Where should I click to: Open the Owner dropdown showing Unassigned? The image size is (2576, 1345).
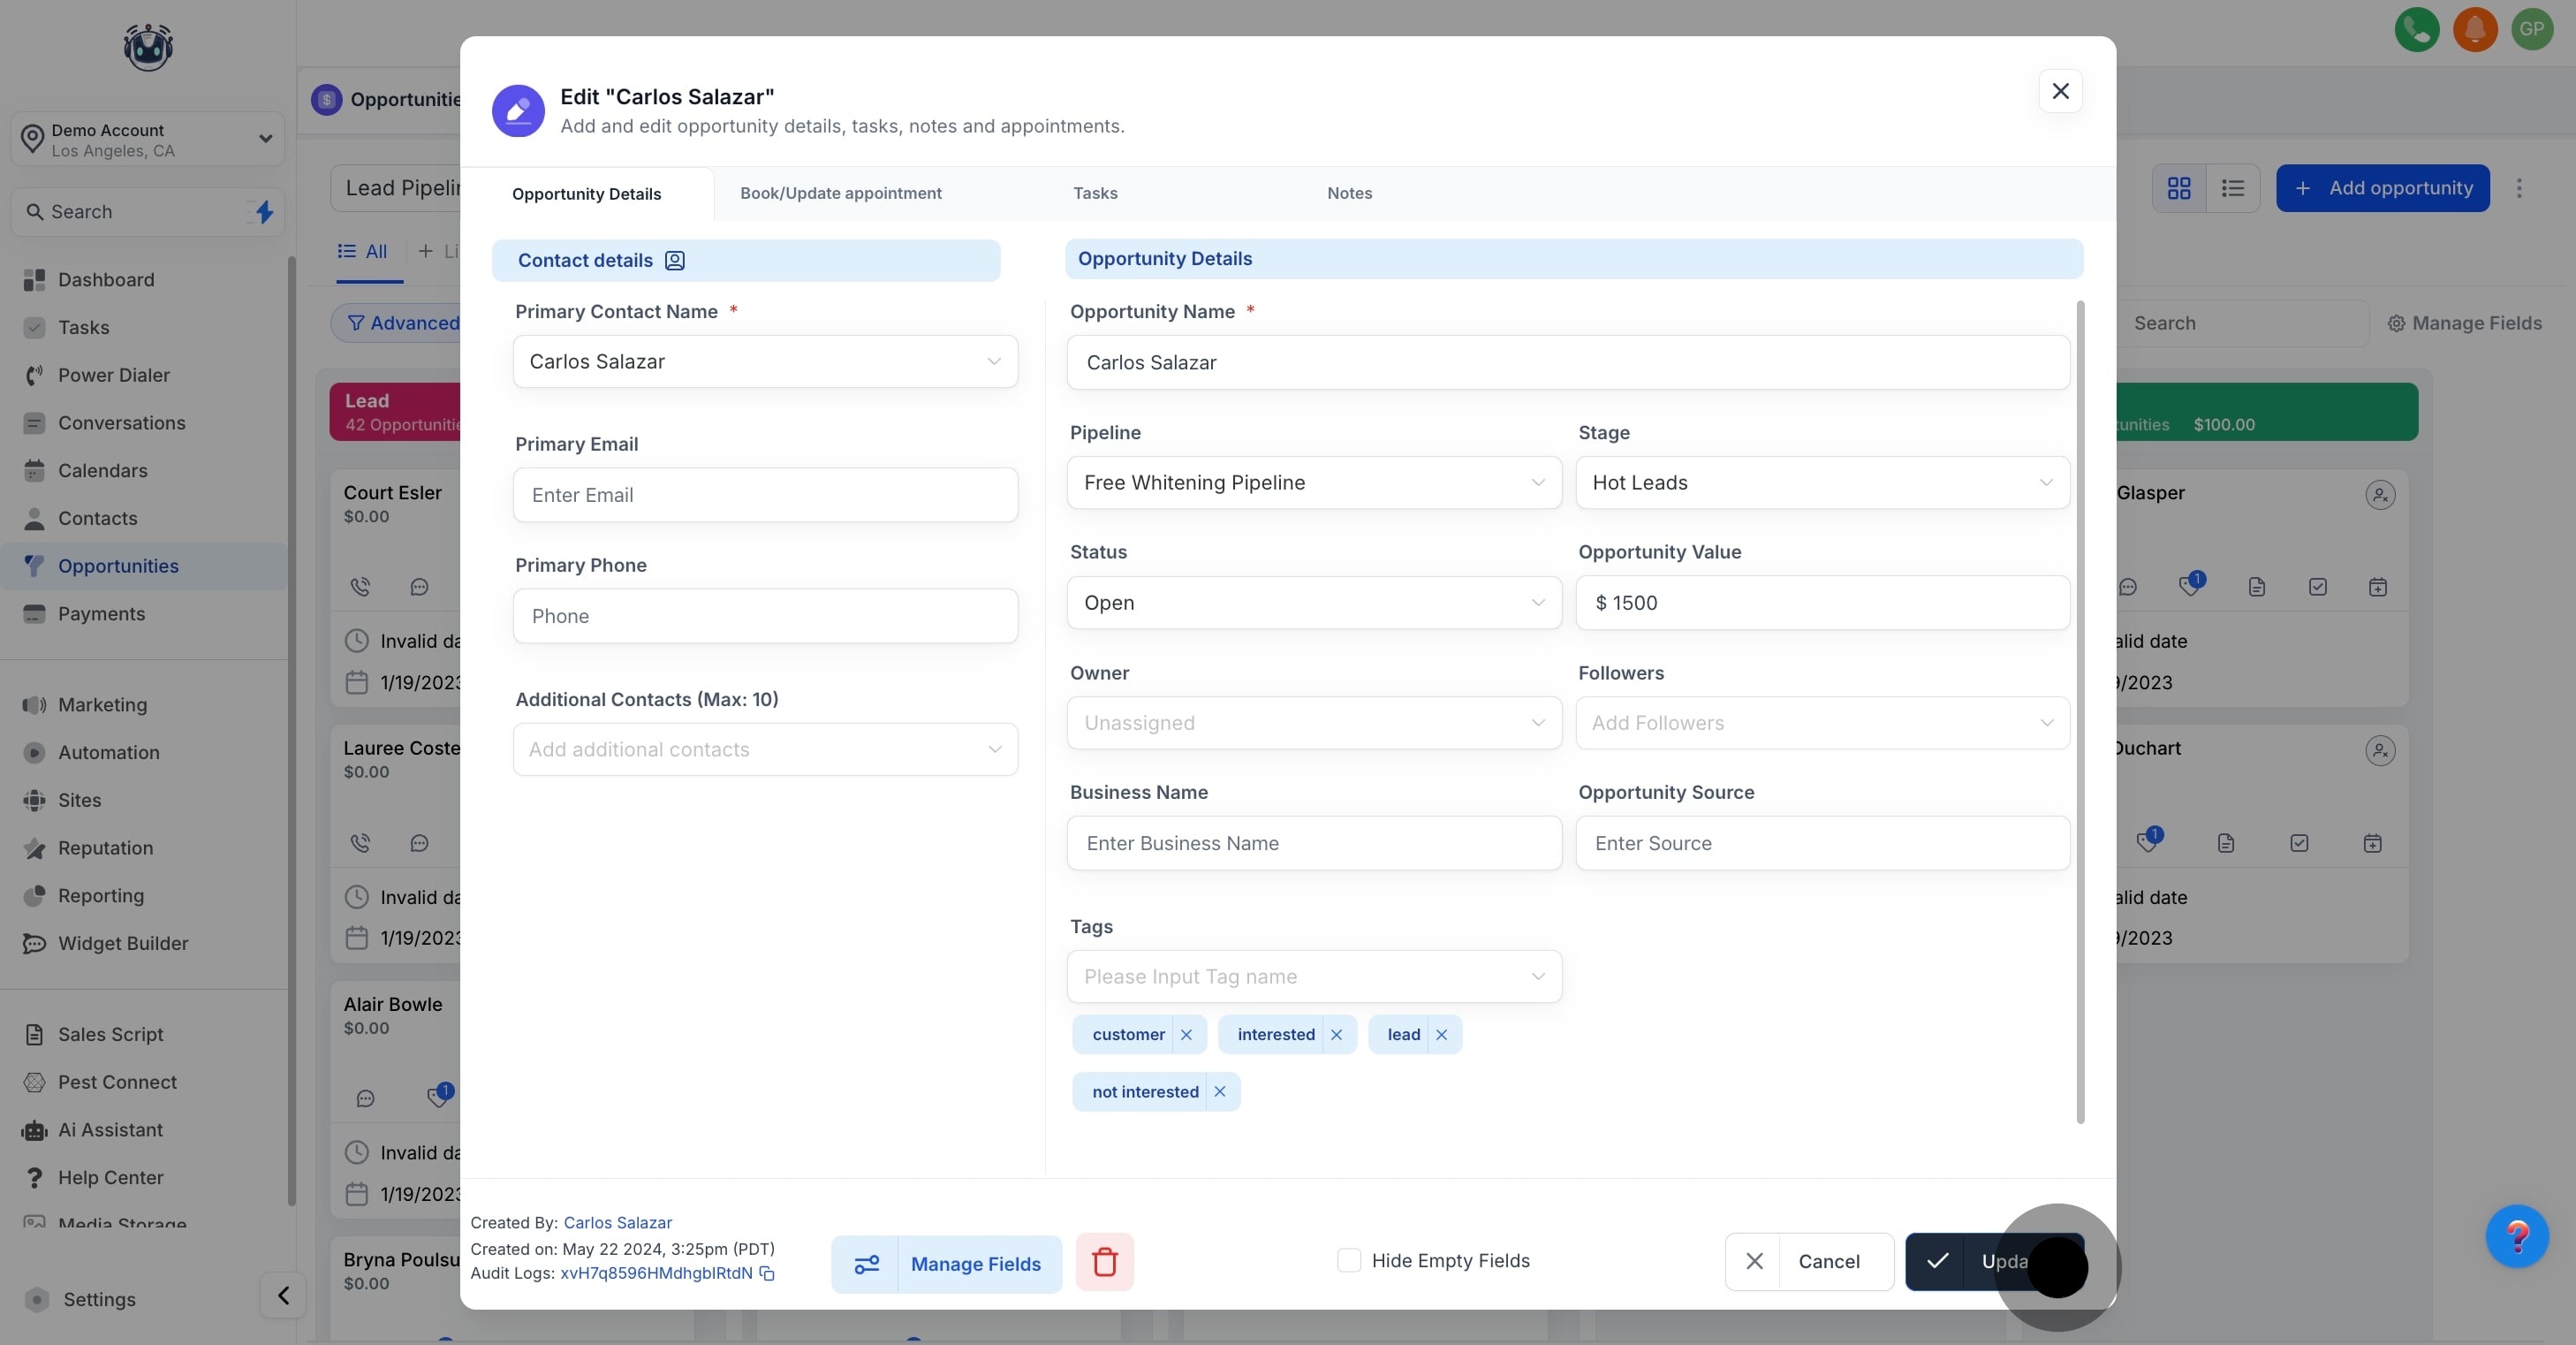(1313, 722)
